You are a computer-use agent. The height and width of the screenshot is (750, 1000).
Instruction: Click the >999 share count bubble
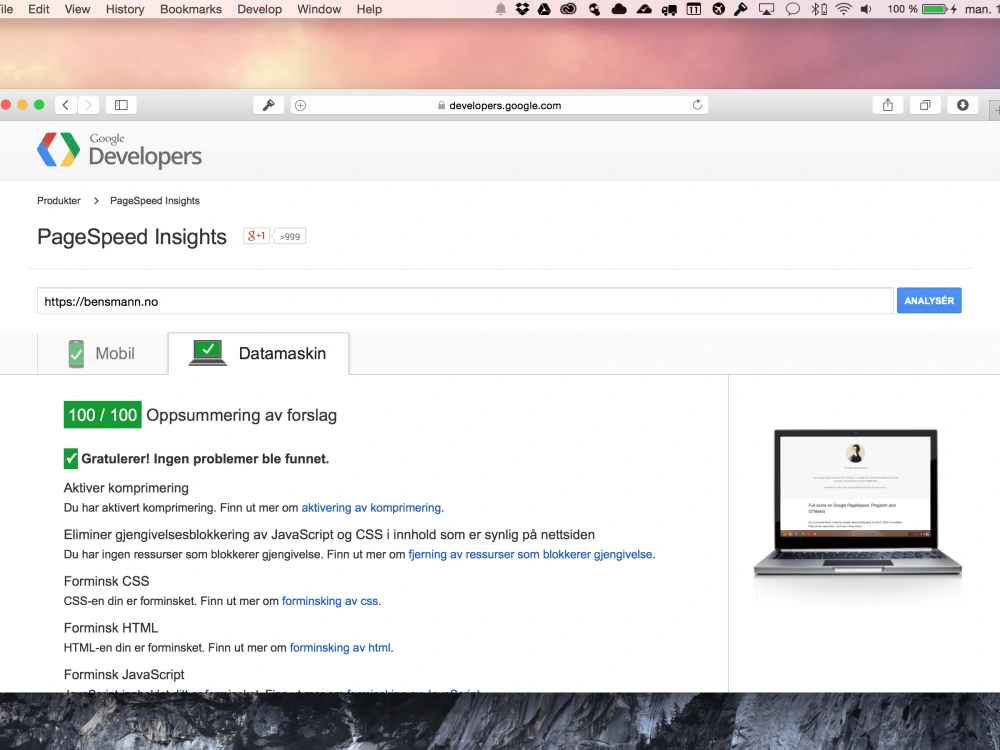(290, 237)
